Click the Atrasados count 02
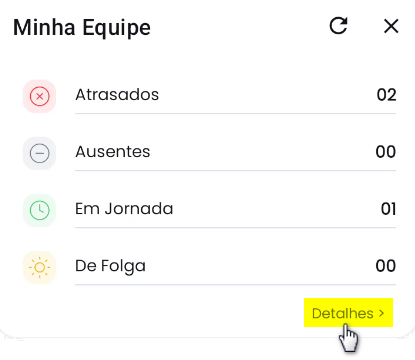This screenshot has height=360, width=415. coord(386,95)
